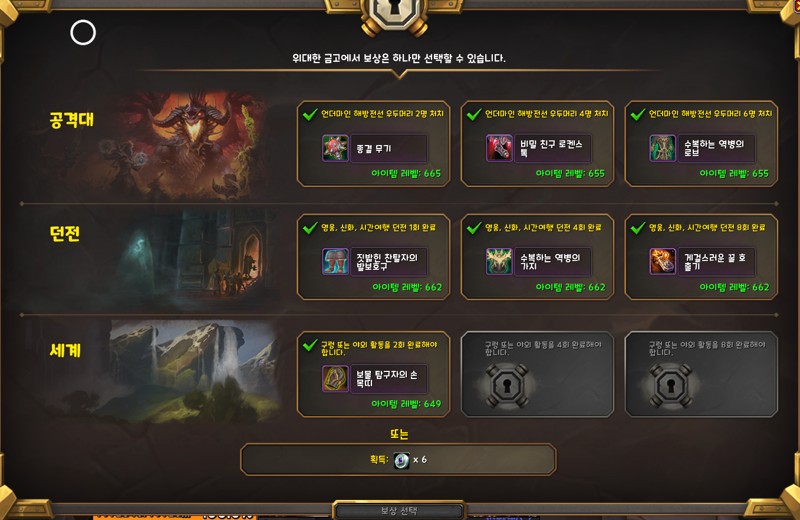Click the 보상 선택 button
This screenshot has height=520, width=800.
click(398, 511)
